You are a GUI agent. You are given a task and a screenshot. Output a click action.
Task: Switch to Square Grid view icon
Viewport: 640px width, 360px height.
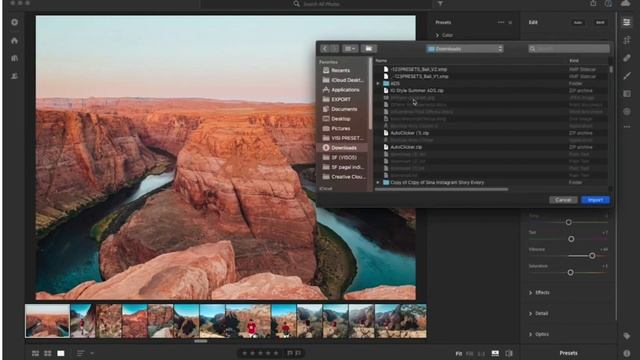coord(48,353)
